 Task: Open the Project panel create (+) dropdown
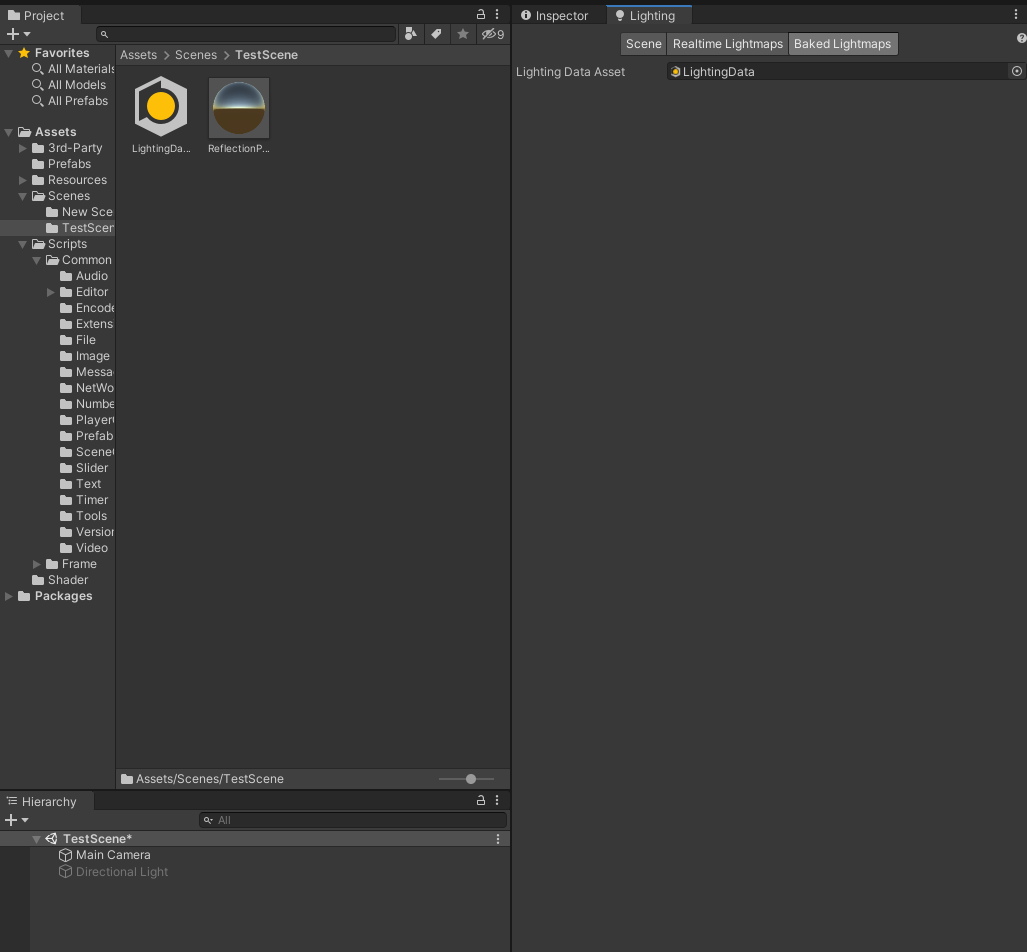pyautogui.click(x=18, y=33)
